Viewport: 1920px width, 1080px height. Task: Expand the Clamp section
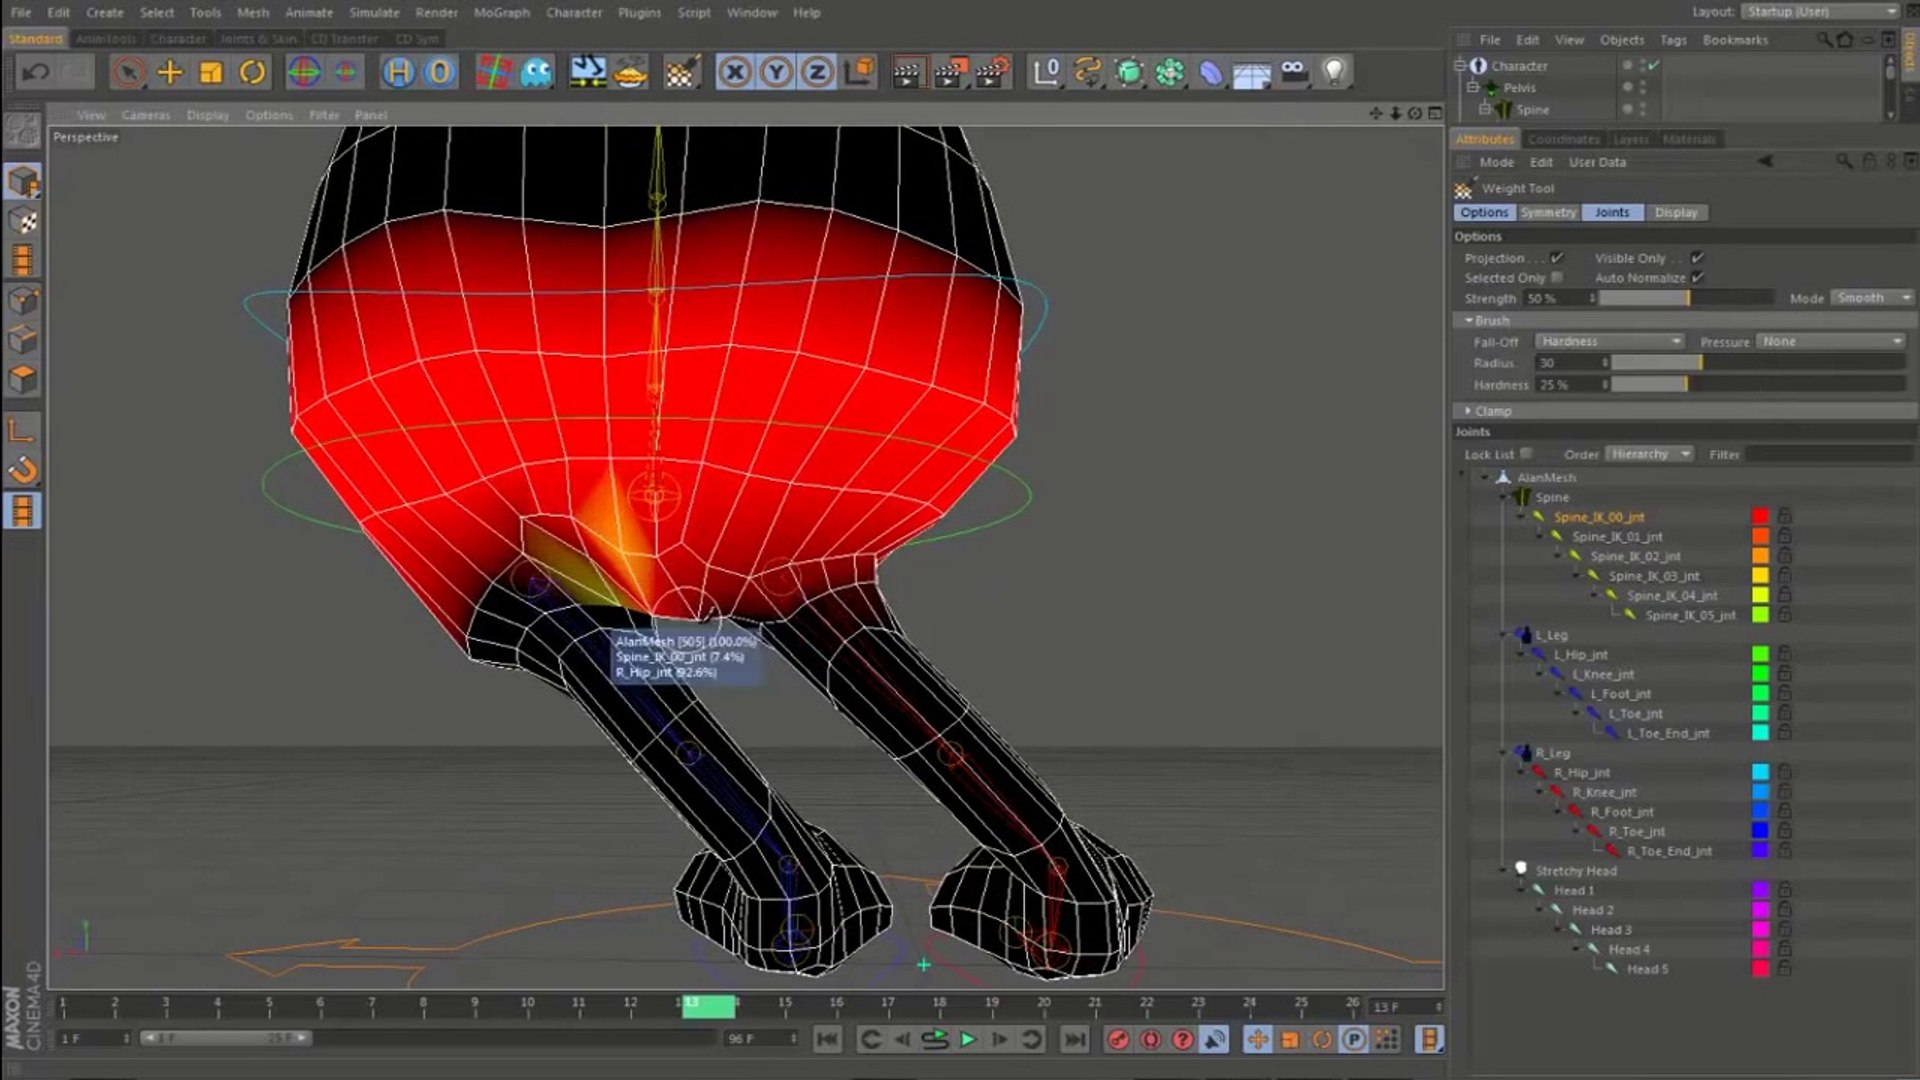(1492, 411)
